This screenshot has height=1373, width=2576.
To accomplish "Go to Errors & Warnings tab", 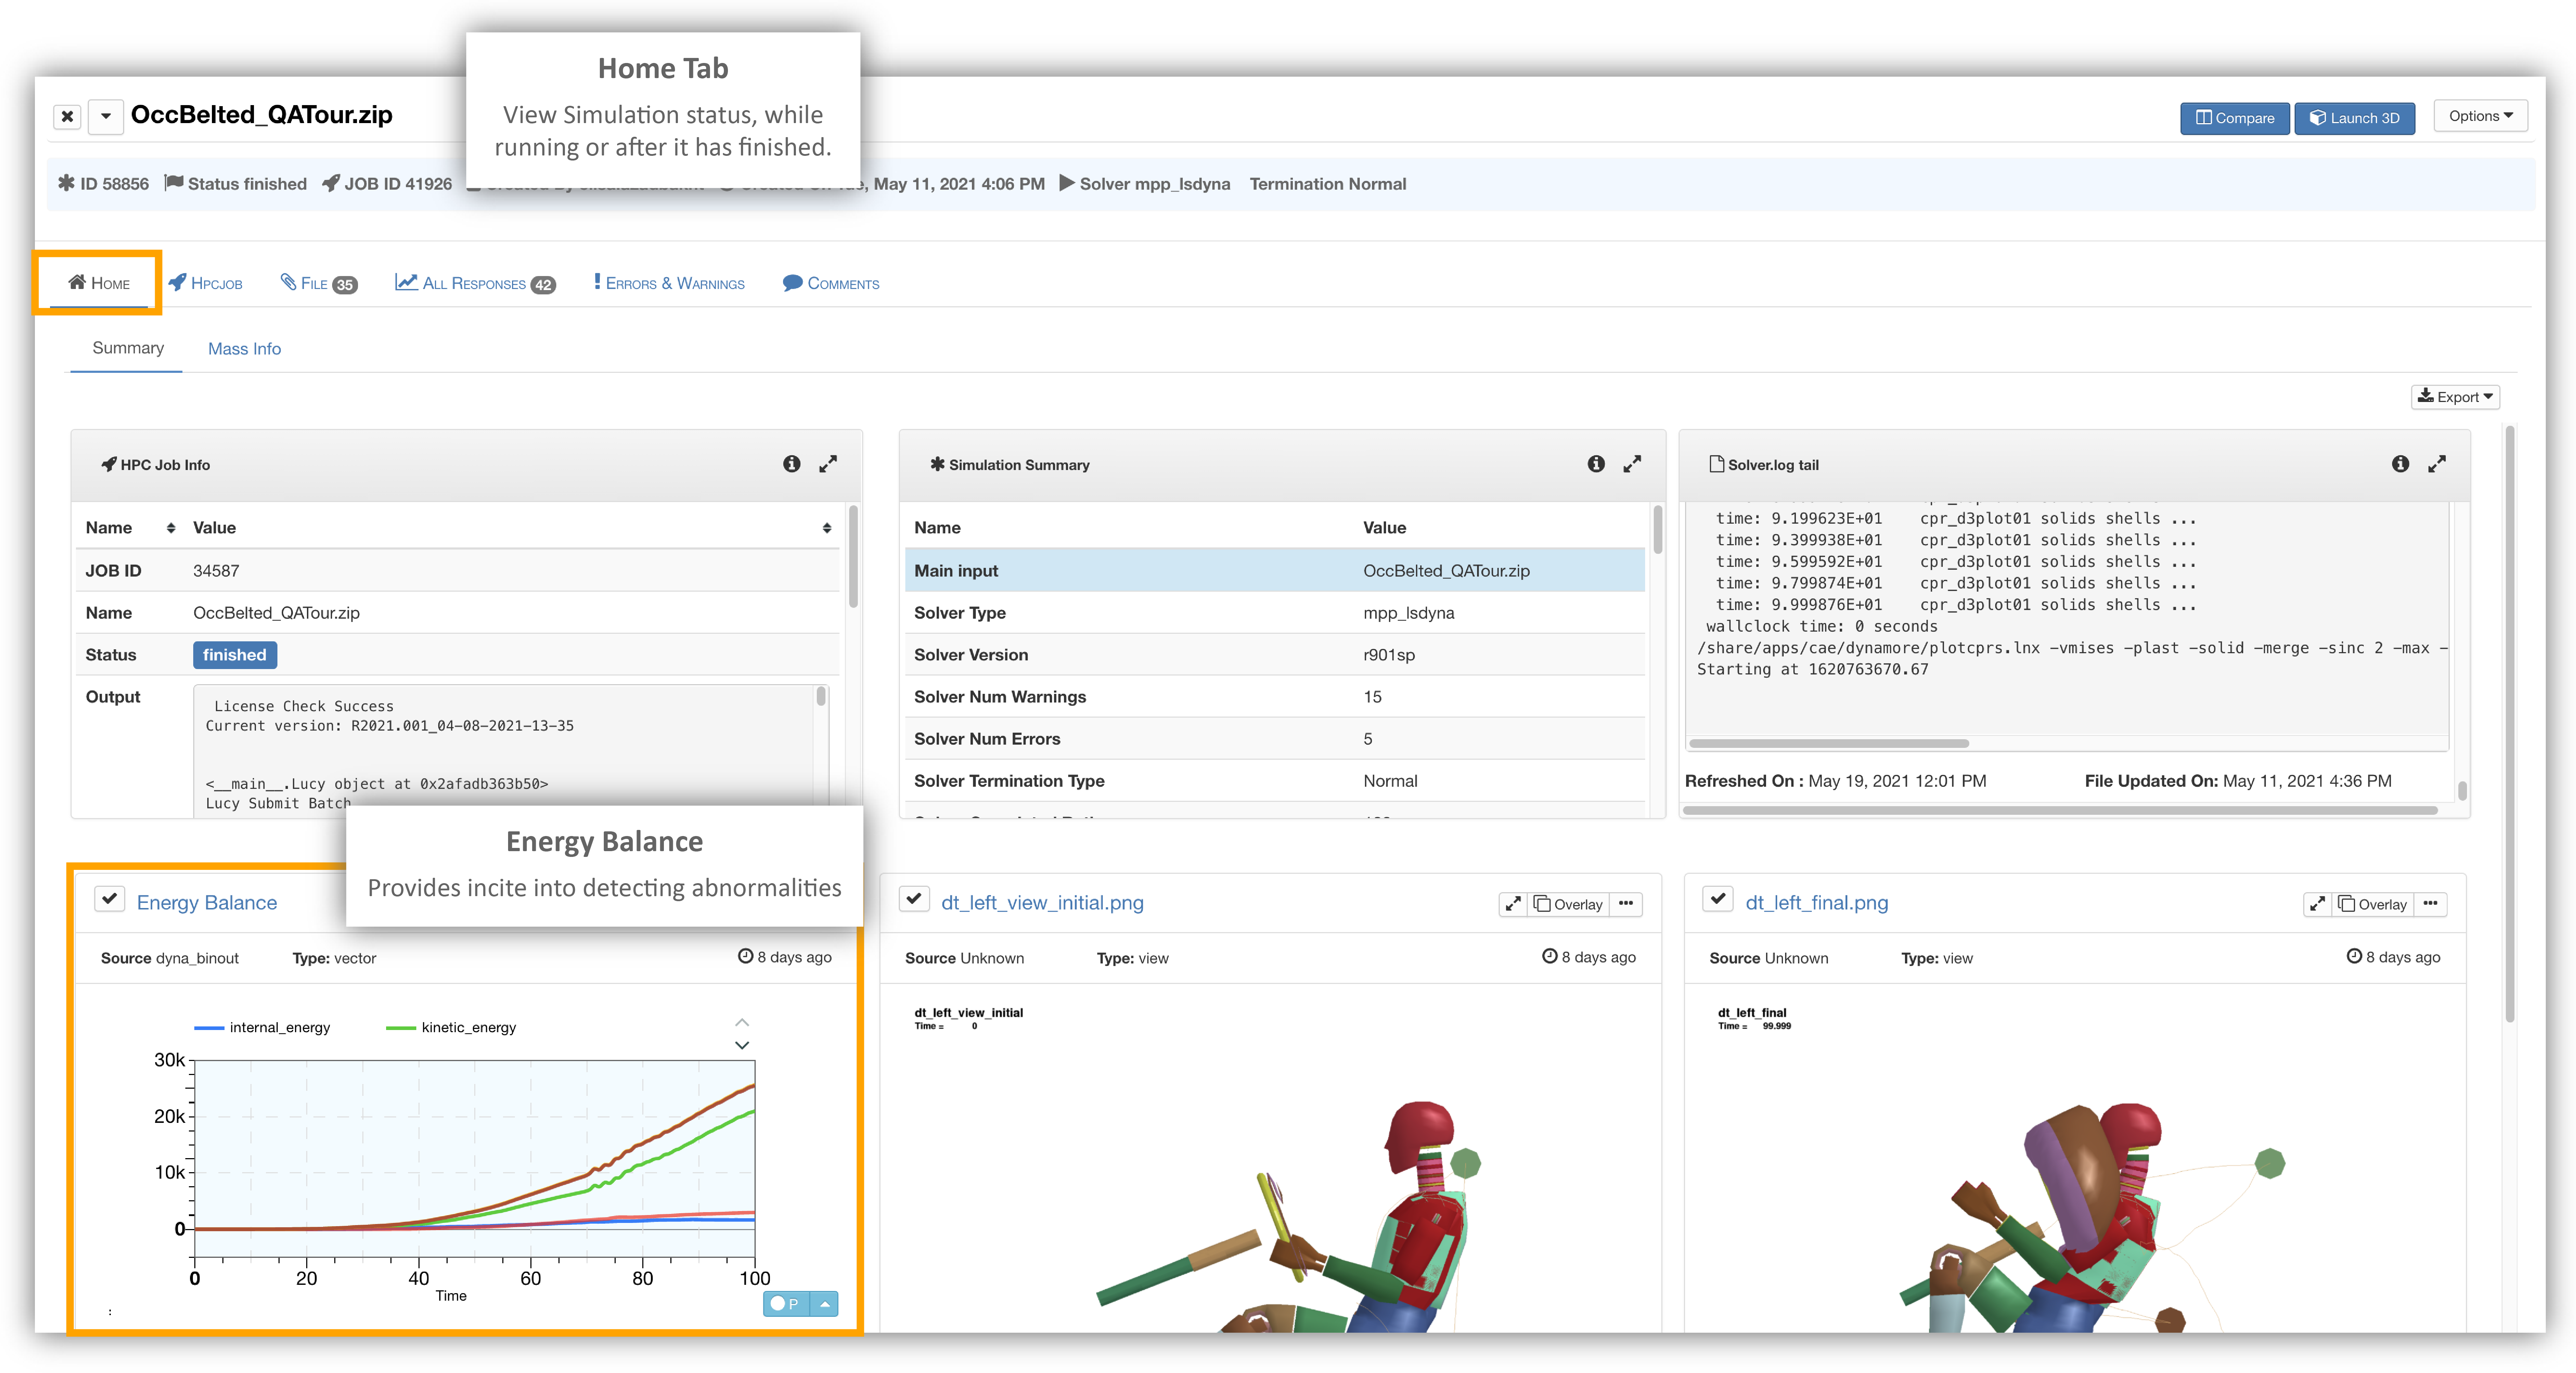I will 669,283.
